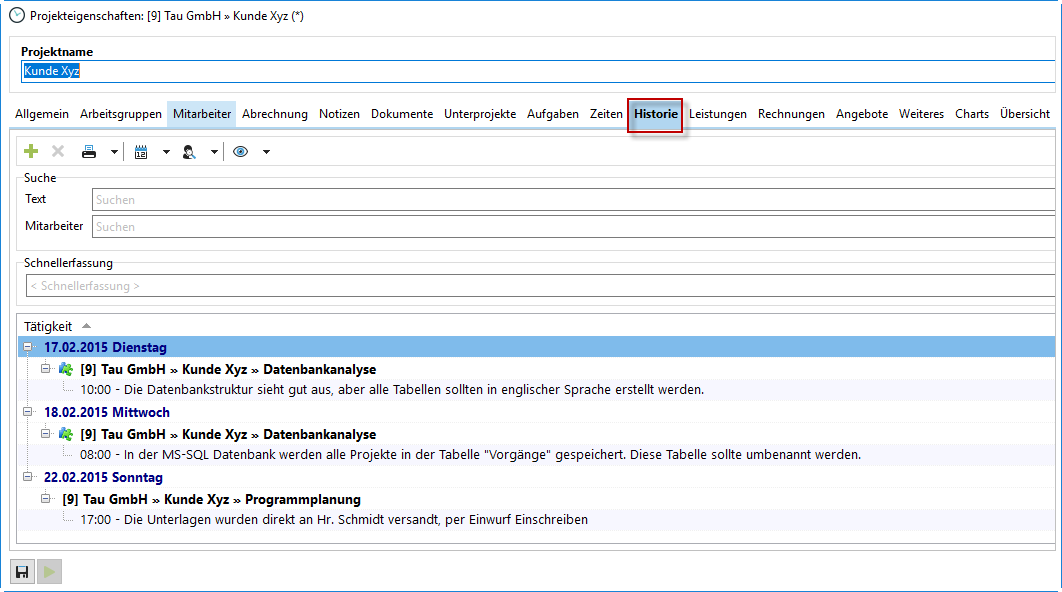
Task: Focus the Schnellerfassung input box
Action: tap(540, 286)
